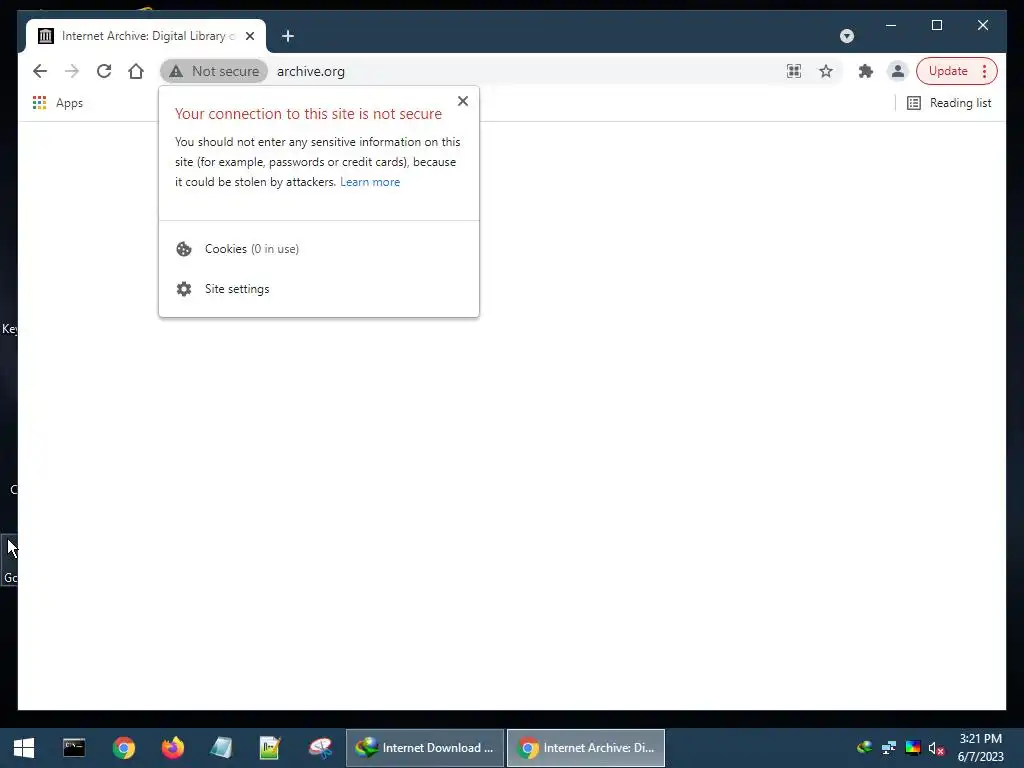This screenshot has height=768, width=1024.
Task: Switch to Internet Archive Chrome taskbar button
Action: (586, 748)
